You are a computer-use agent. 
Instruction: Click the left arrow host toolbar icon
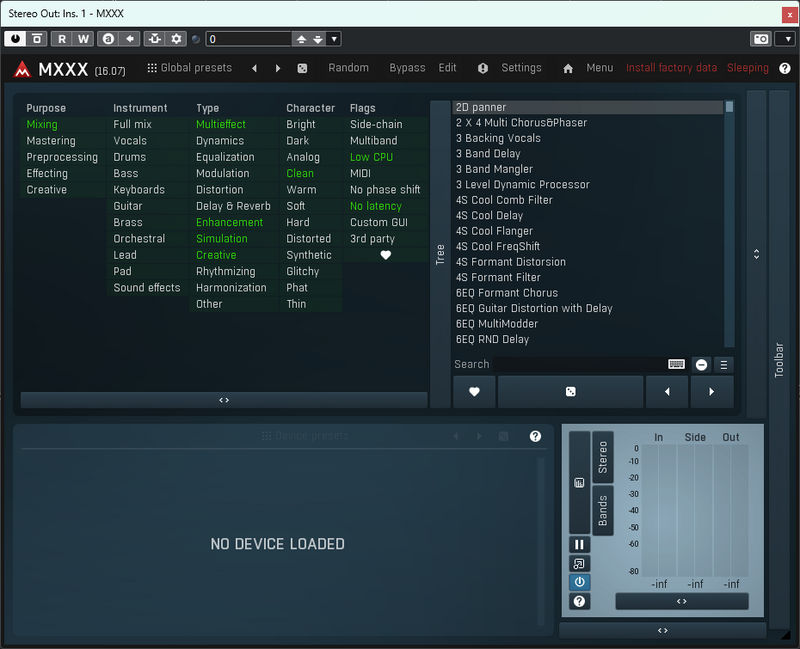point(130,39)
